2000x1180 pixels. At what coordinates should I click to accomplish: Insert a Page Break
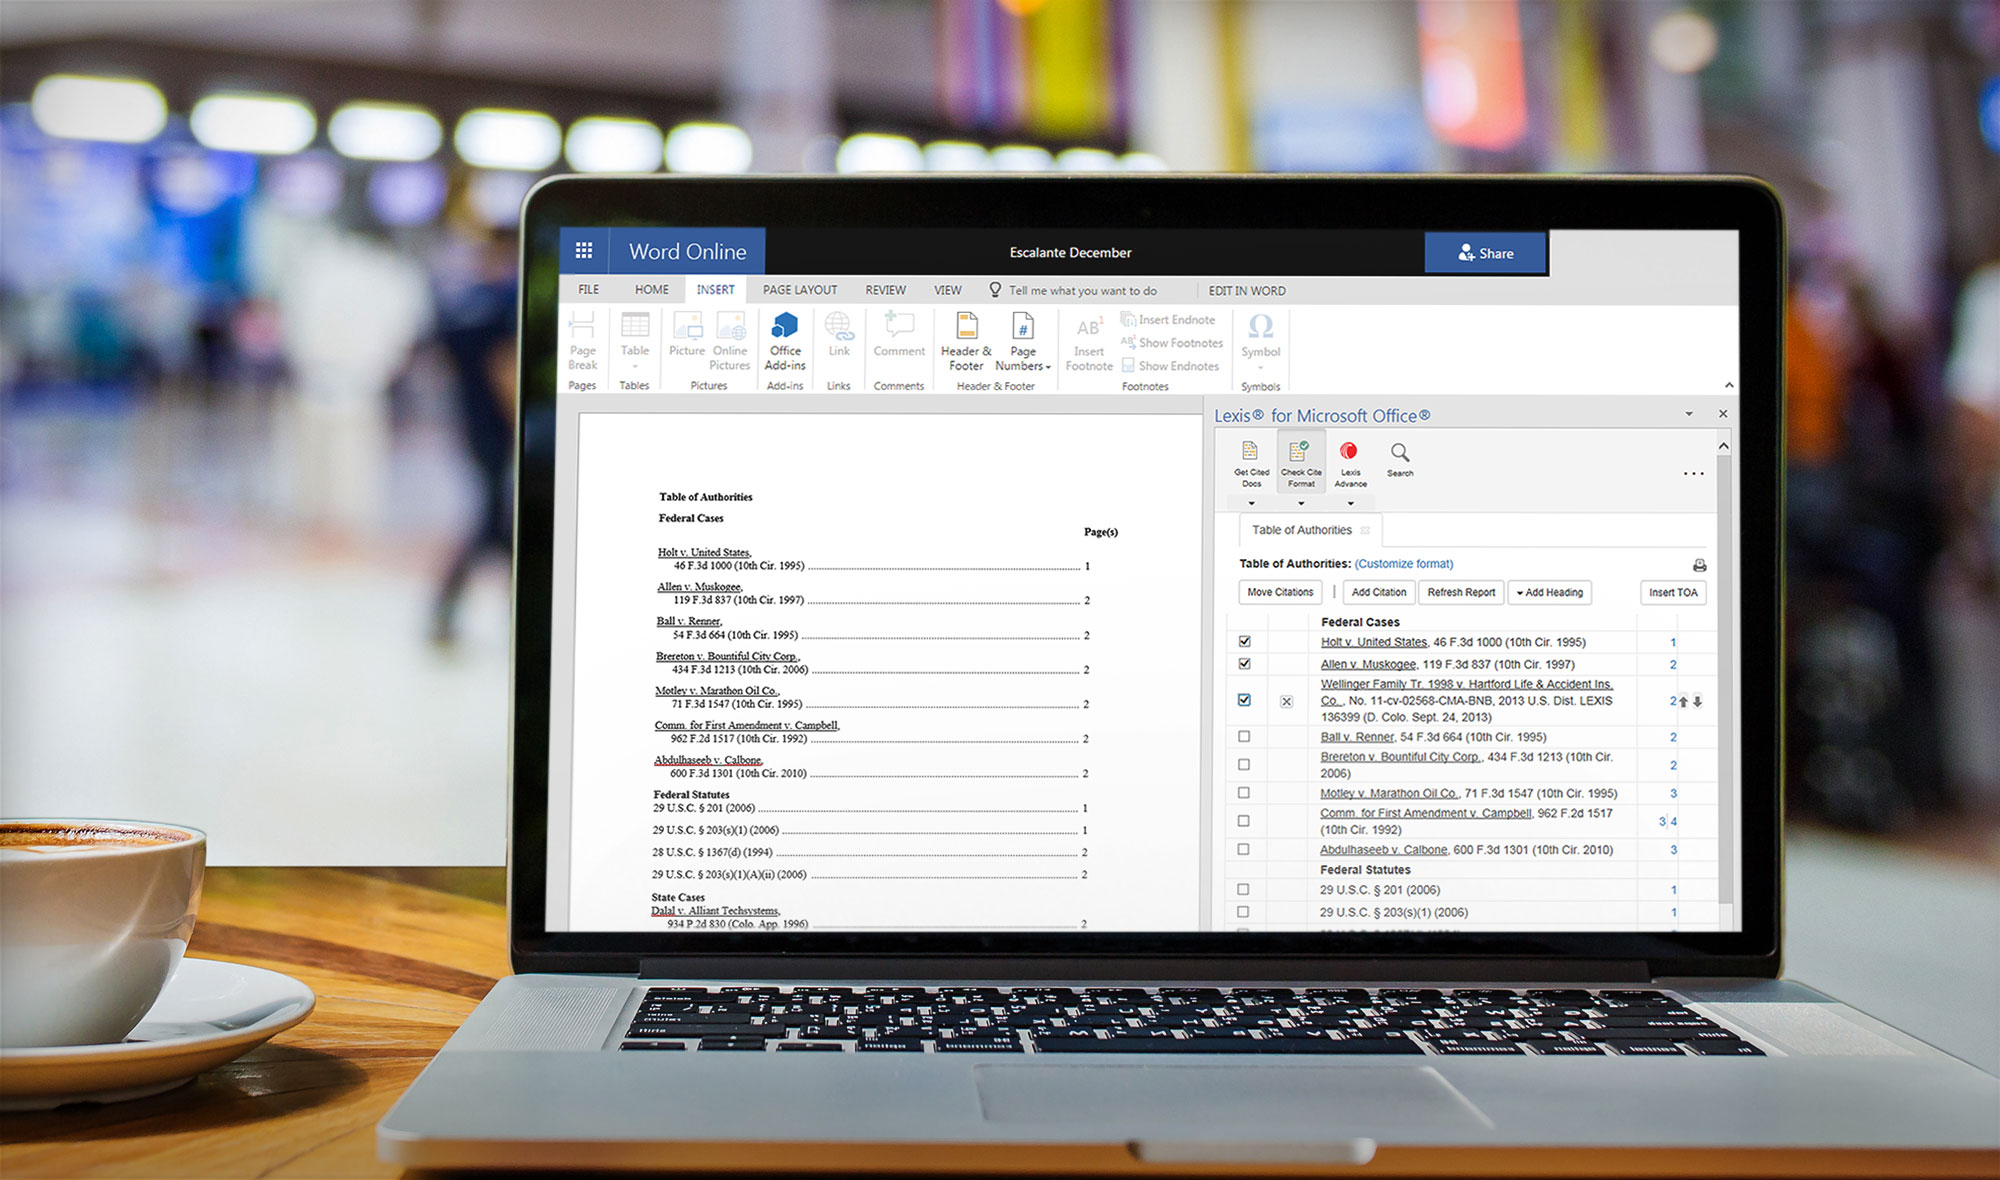[582, 340]
